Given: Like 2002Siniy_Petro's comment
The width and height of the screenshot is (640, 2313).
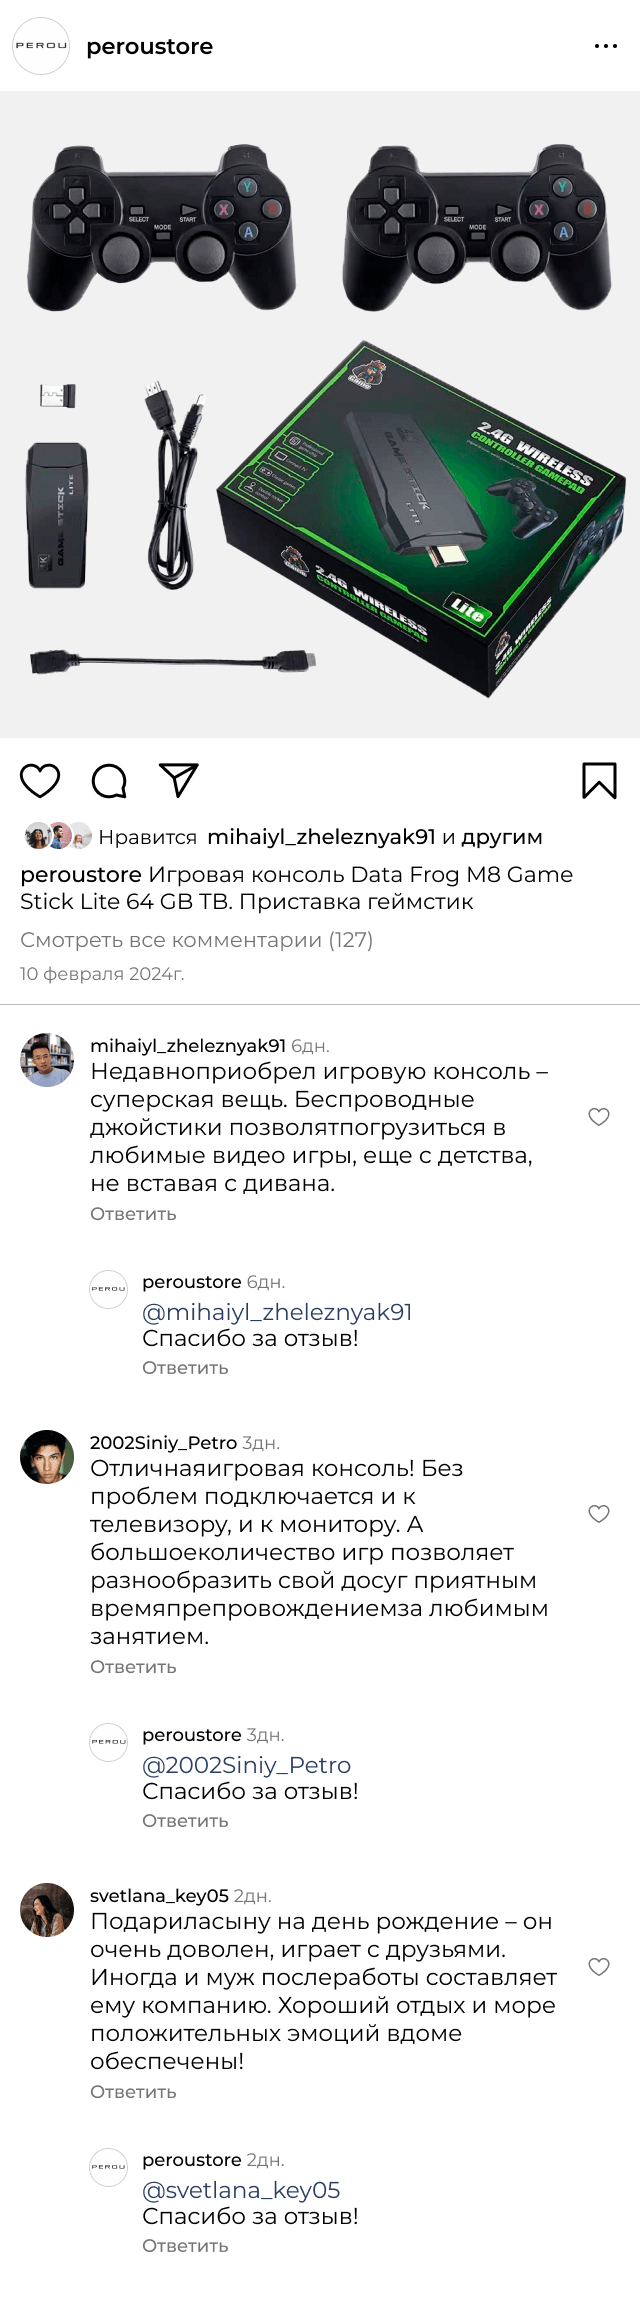Looking at the screenshot, I should pos(599,1514).
